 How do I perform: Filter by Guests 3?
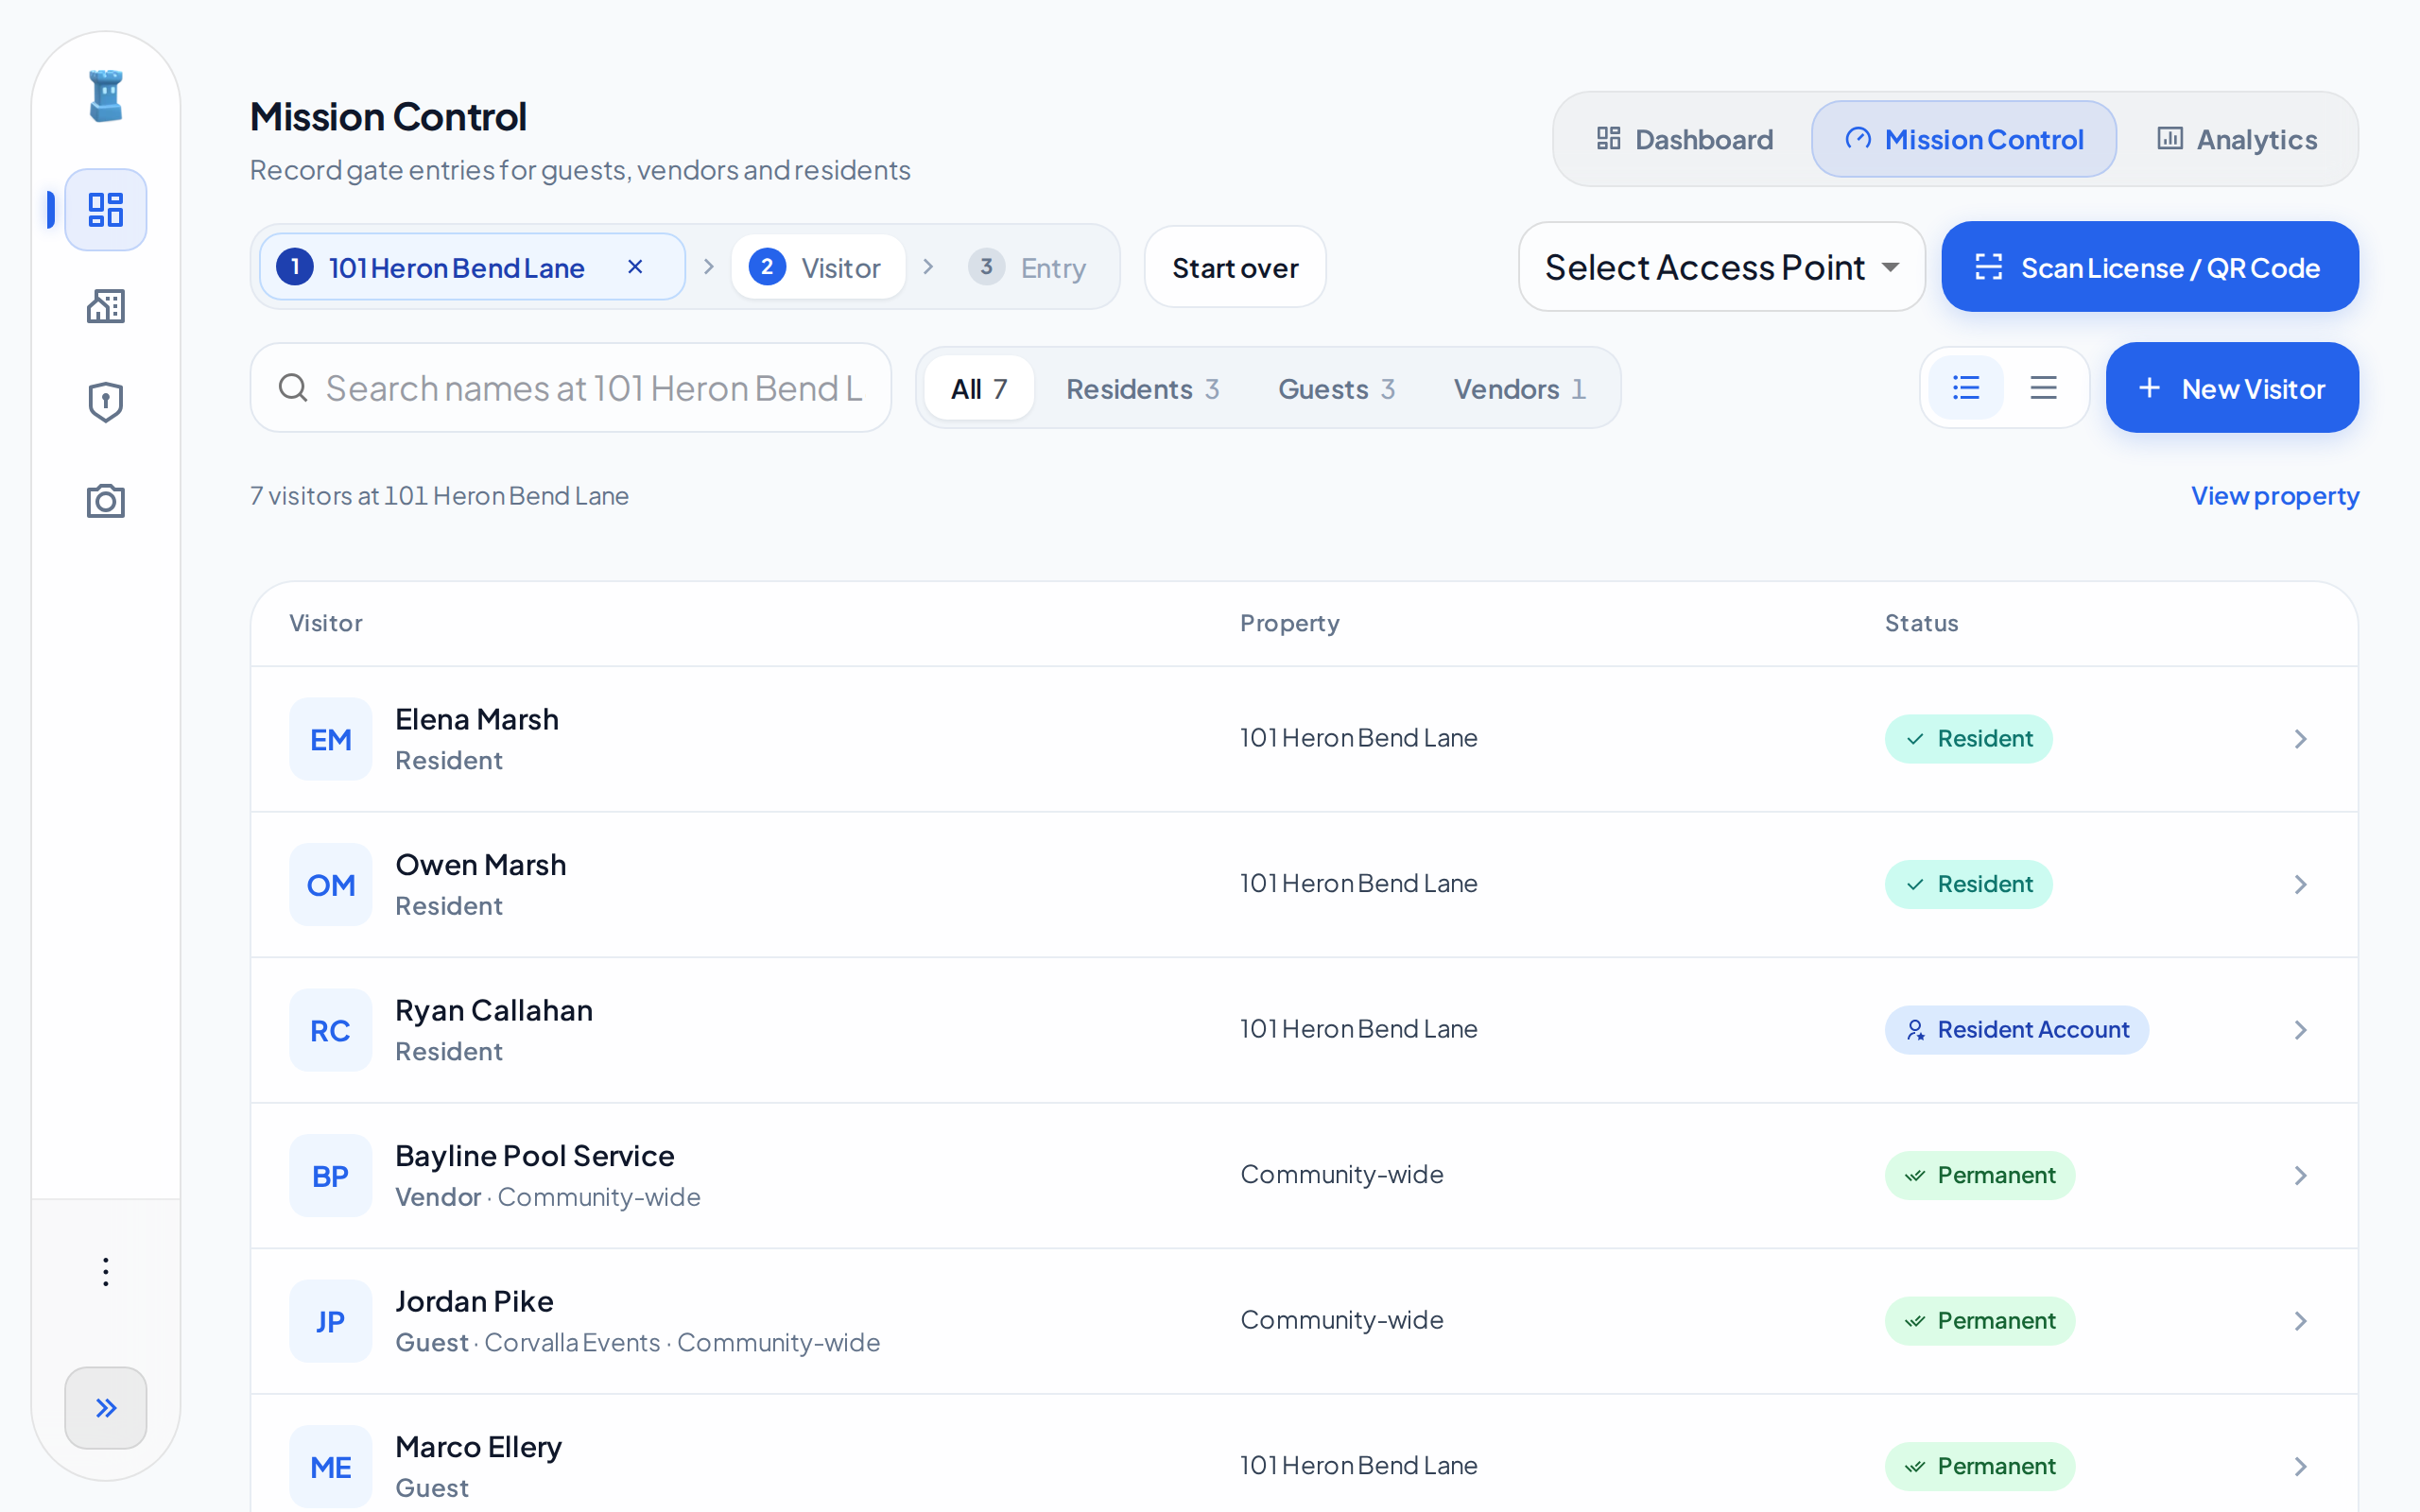[x=1336, y=388]
